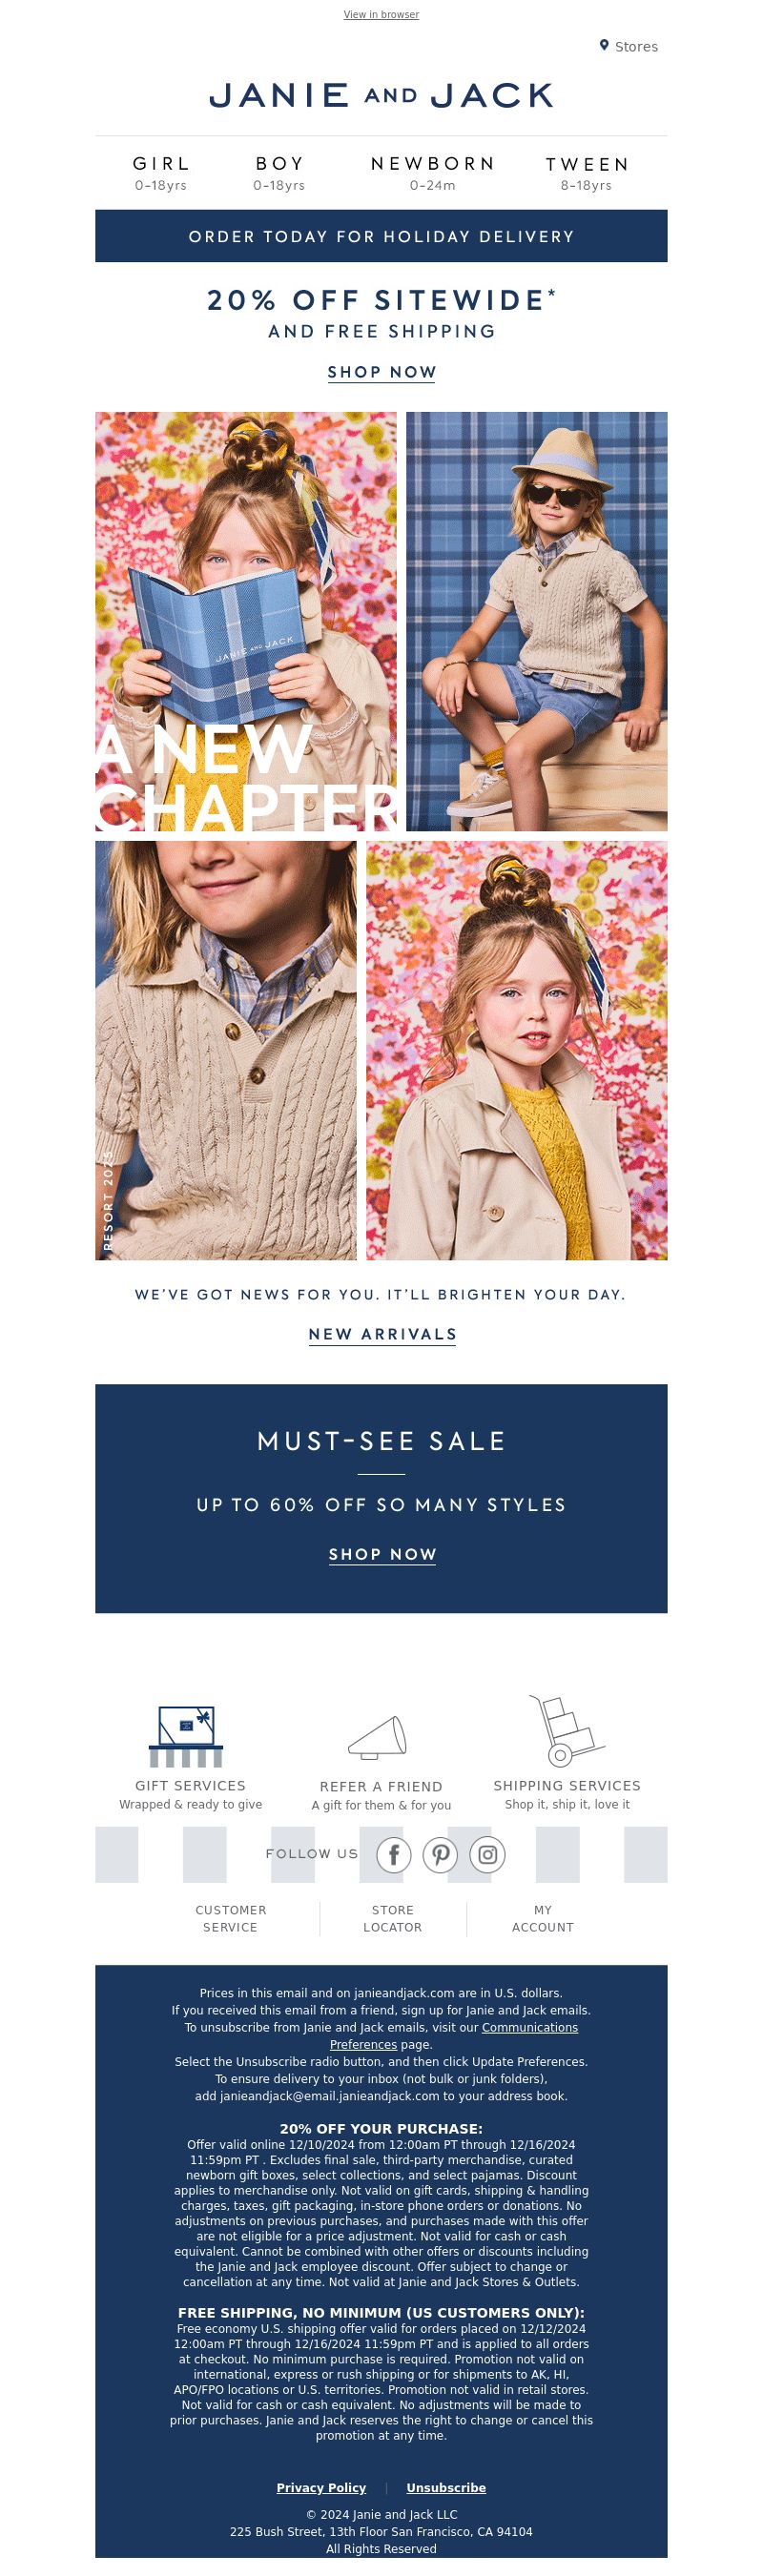
Task: Open the View in browser link
Action: point(381,14)
